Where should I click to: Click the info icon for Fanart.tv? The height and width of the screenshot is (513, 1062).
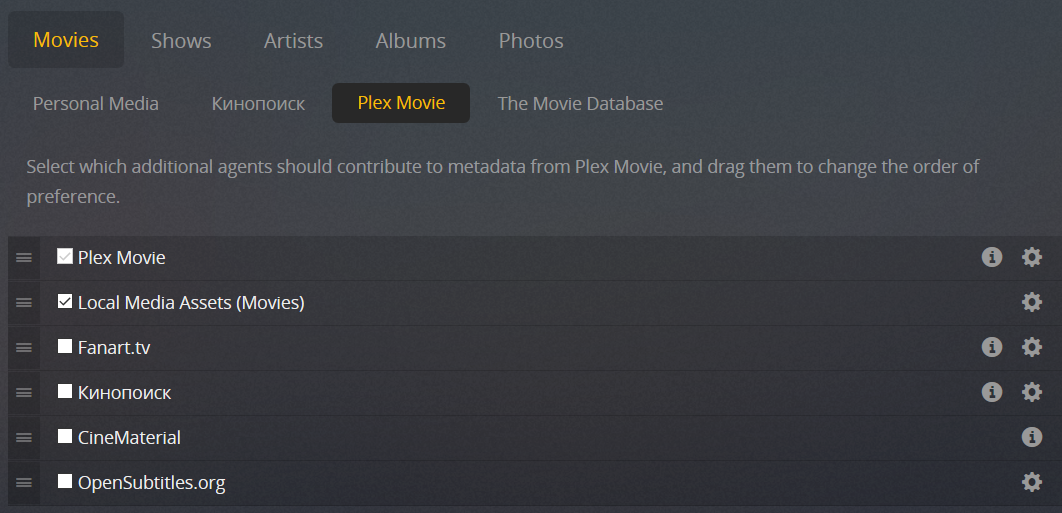(992, 347)
